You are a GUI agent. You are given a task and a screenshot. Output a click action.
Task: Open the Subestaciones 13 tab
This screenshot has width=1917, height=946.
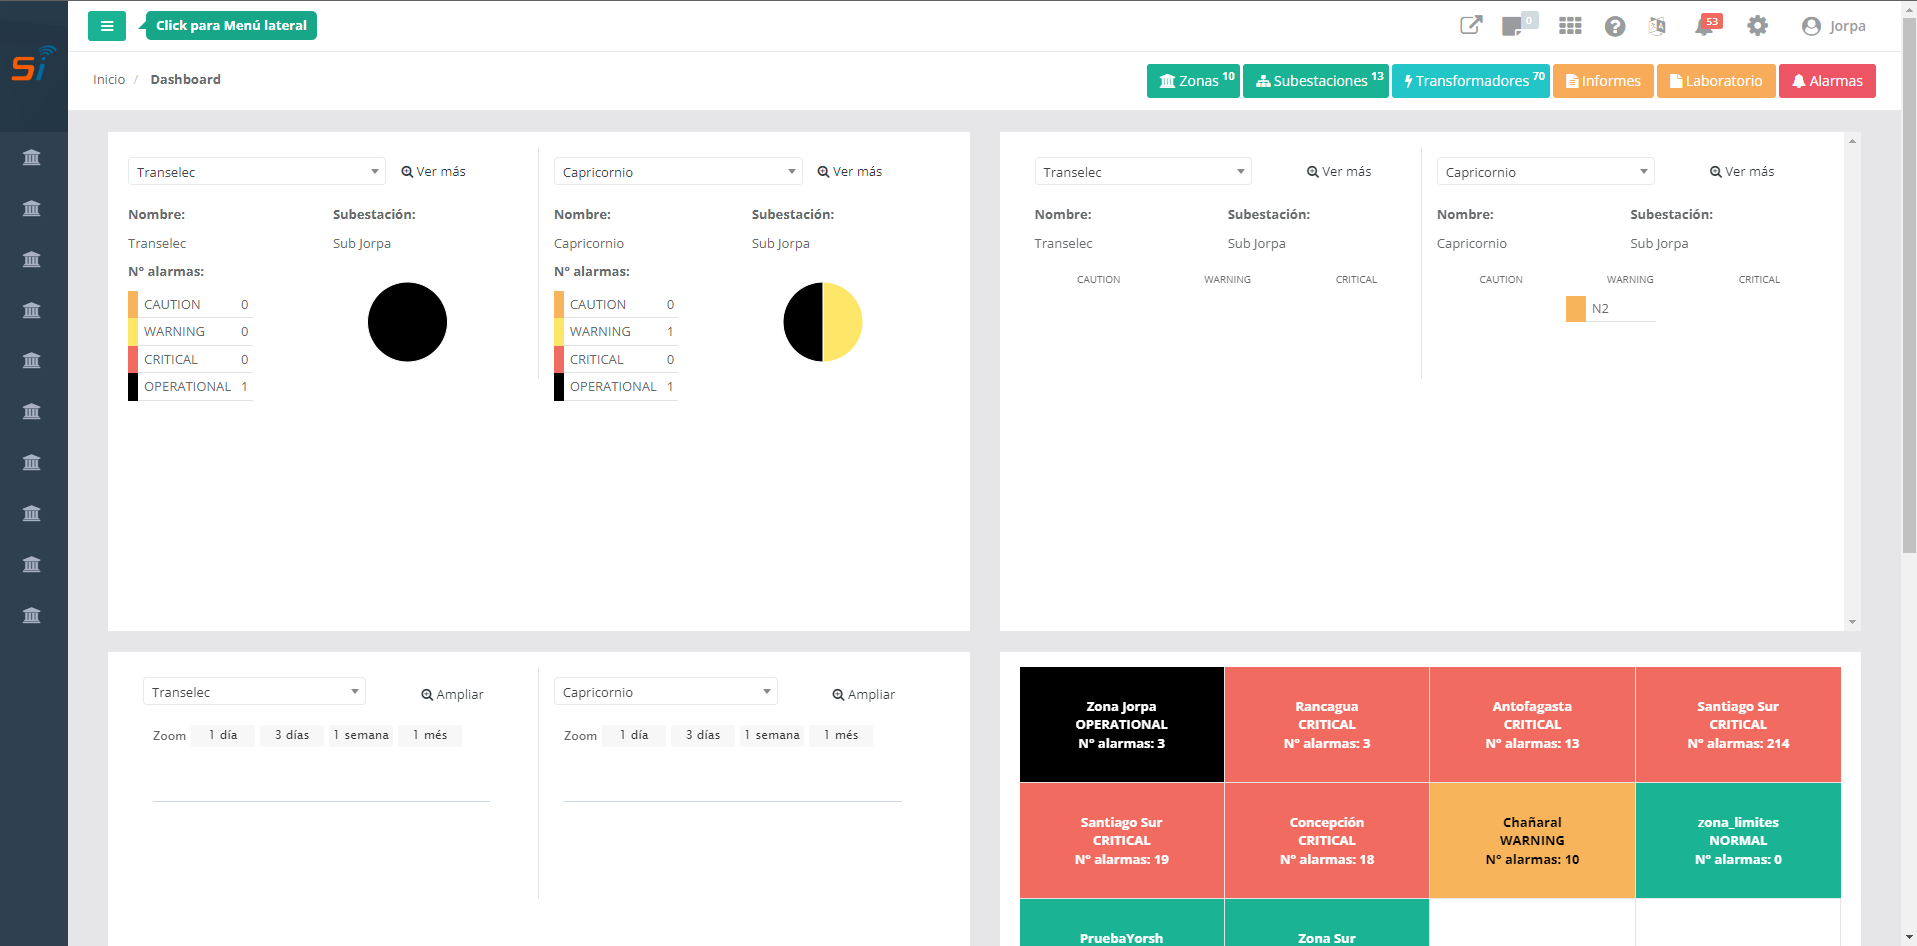pyautogui.click(x=1316, y=81)
